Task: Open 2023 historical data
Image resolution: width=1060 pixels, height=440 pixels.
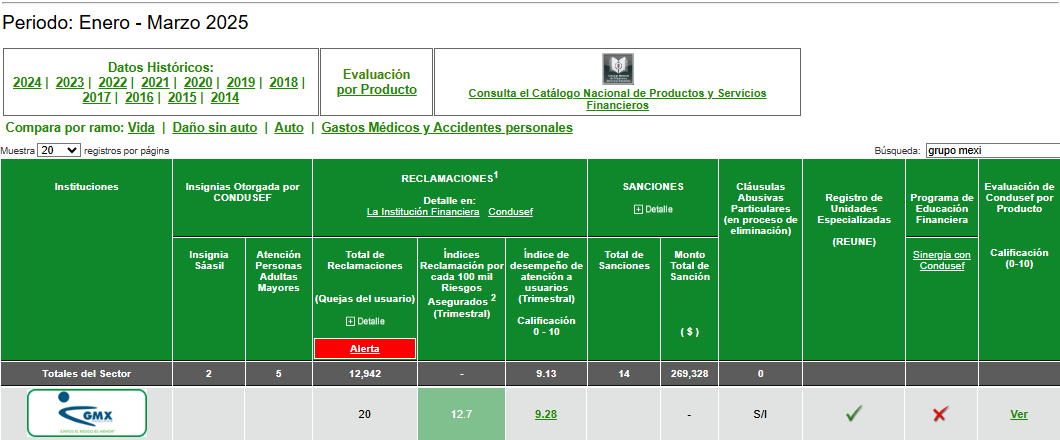Action: 70,82
